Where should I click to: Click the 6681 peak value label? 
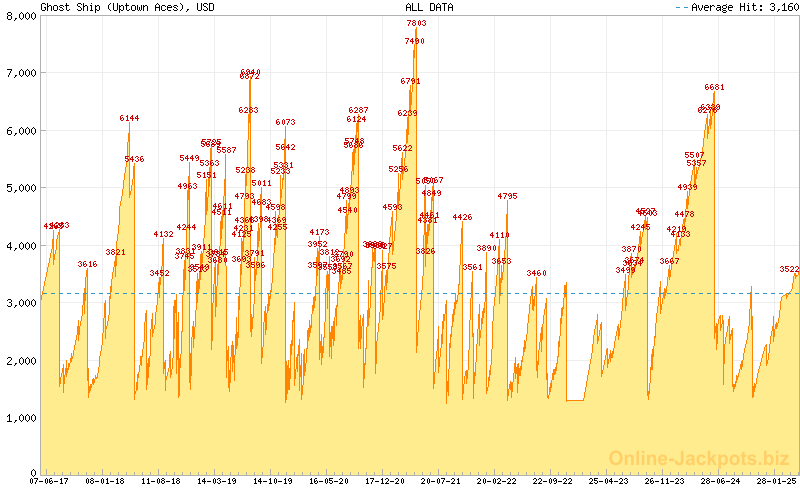tap(714, 87)
